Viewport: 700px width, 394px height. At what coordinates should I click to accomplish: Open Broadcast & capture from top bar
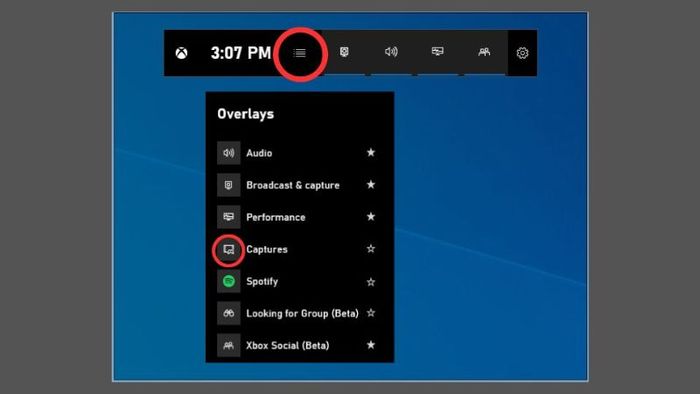point(344,52)
